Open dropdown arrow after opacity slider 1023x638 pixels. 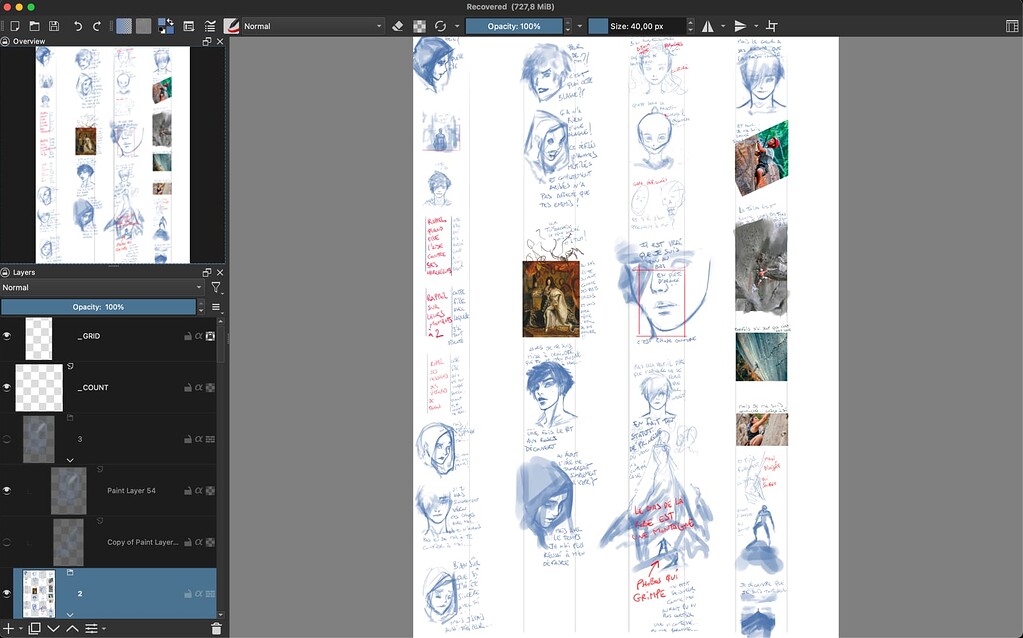[579, 26]
